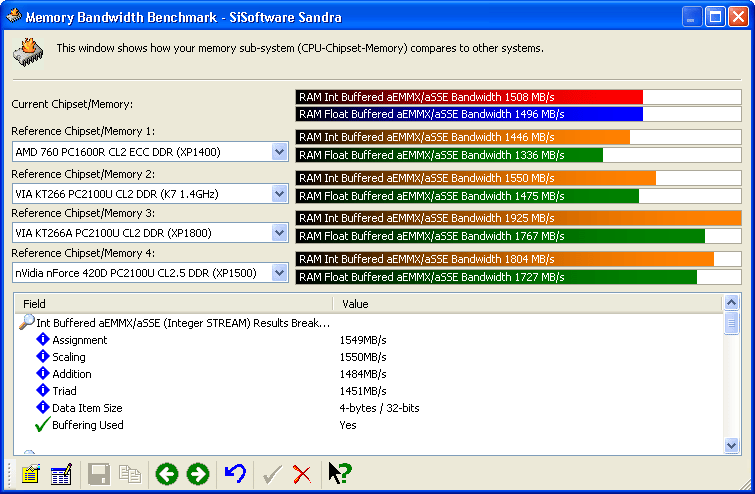Screen dimensions: 755x494
Task: Open Reference Chipset/Memory 3 dropdown arrow
Action: pos(279,233)
